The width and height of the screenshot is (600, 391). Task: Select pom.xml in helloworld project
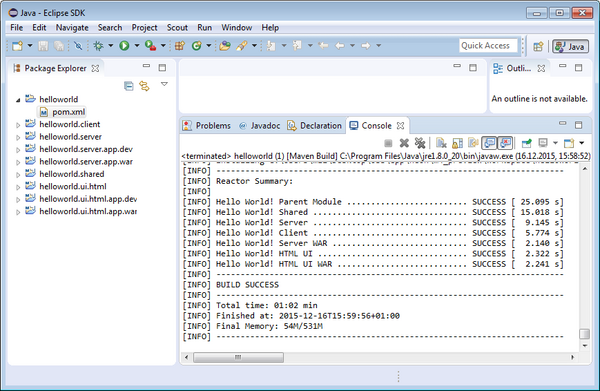pyautogui.click(x=68, y=112)
